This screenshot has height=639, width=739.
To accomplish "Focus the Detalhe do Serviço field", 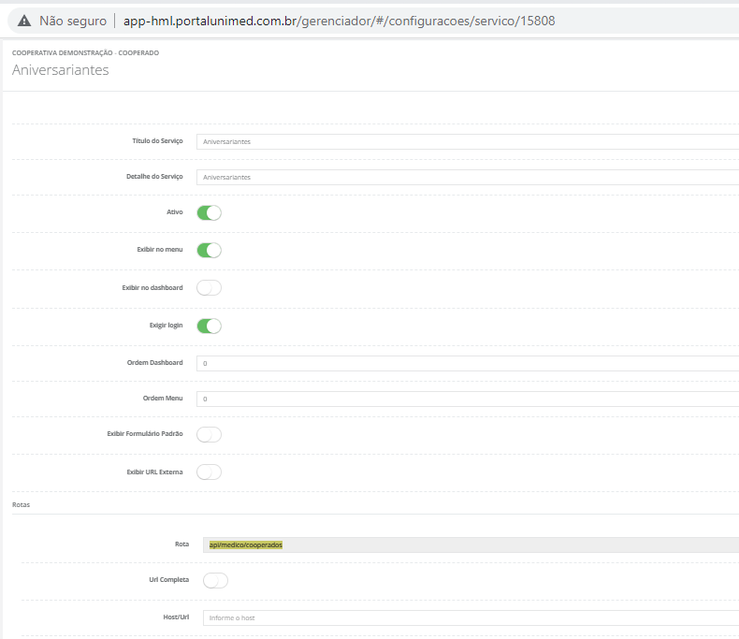I will (x=468, y=177).
